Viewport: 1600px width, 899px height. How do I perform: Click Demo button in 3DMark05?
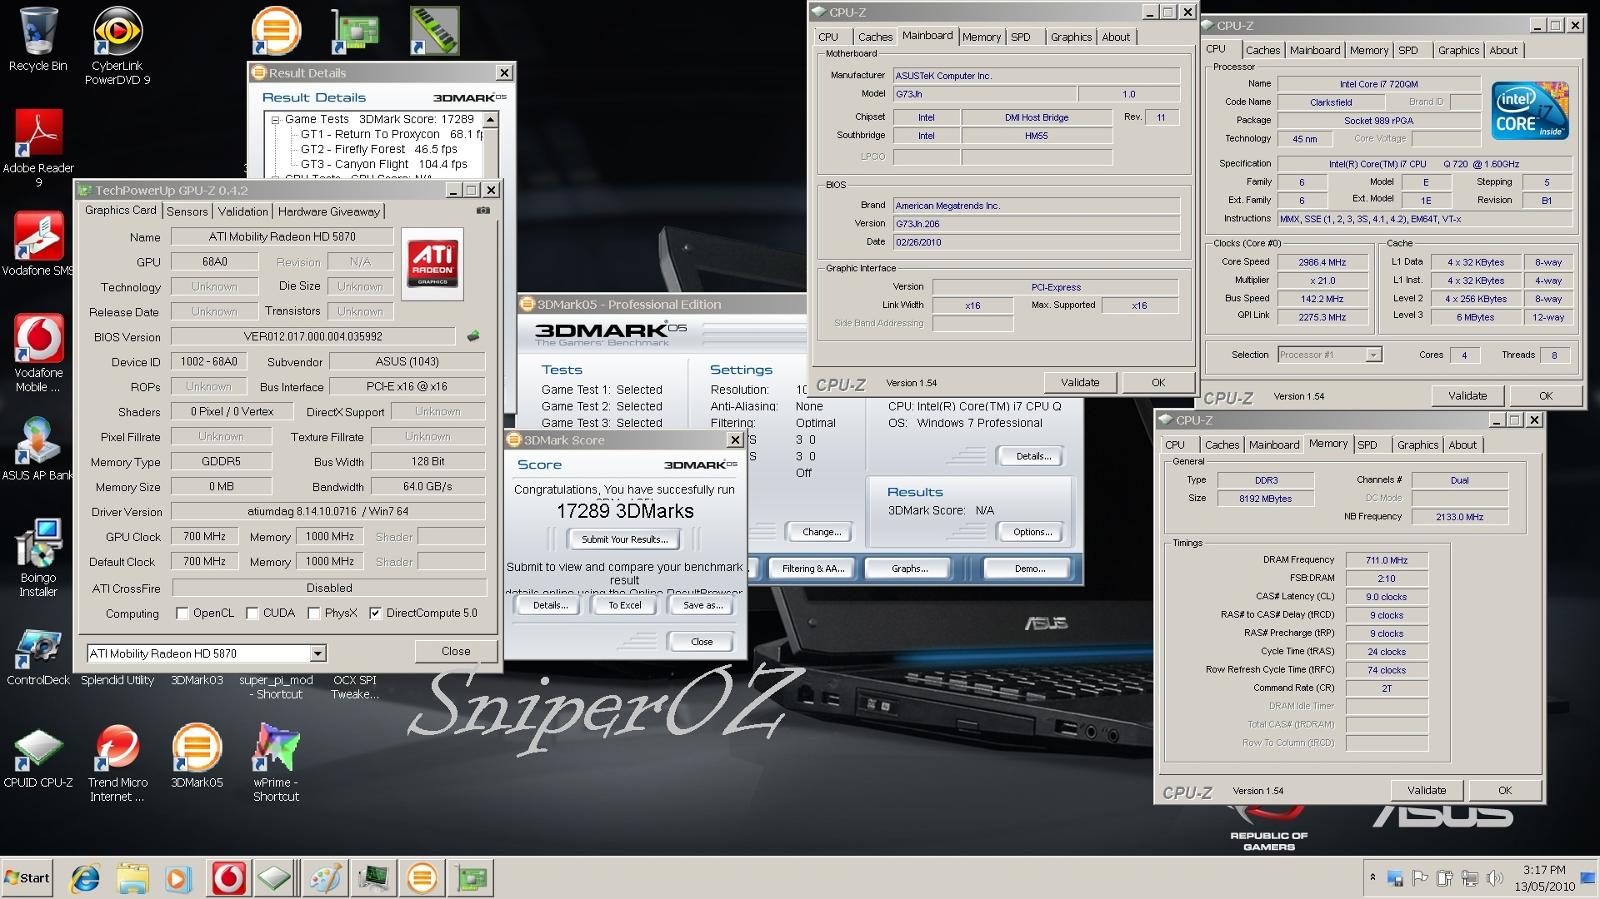(x=1029, y=568)
